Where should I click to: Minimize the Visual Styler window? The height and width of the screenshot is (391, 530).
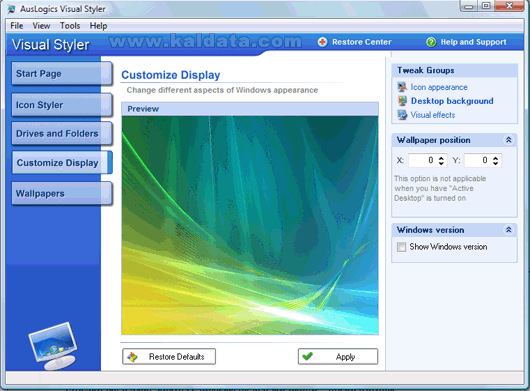tap(468, 5)
